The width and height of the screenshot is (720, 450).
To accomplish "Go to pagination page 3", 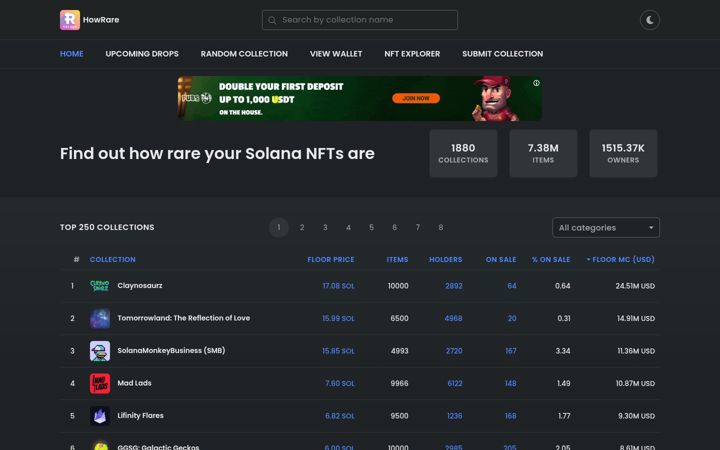I will (325, 227).
